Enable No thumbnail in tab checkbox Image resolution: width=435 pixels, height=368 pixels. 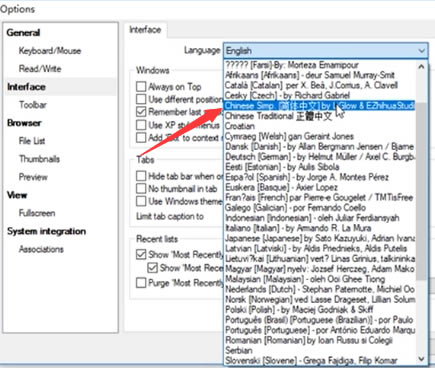141,189
